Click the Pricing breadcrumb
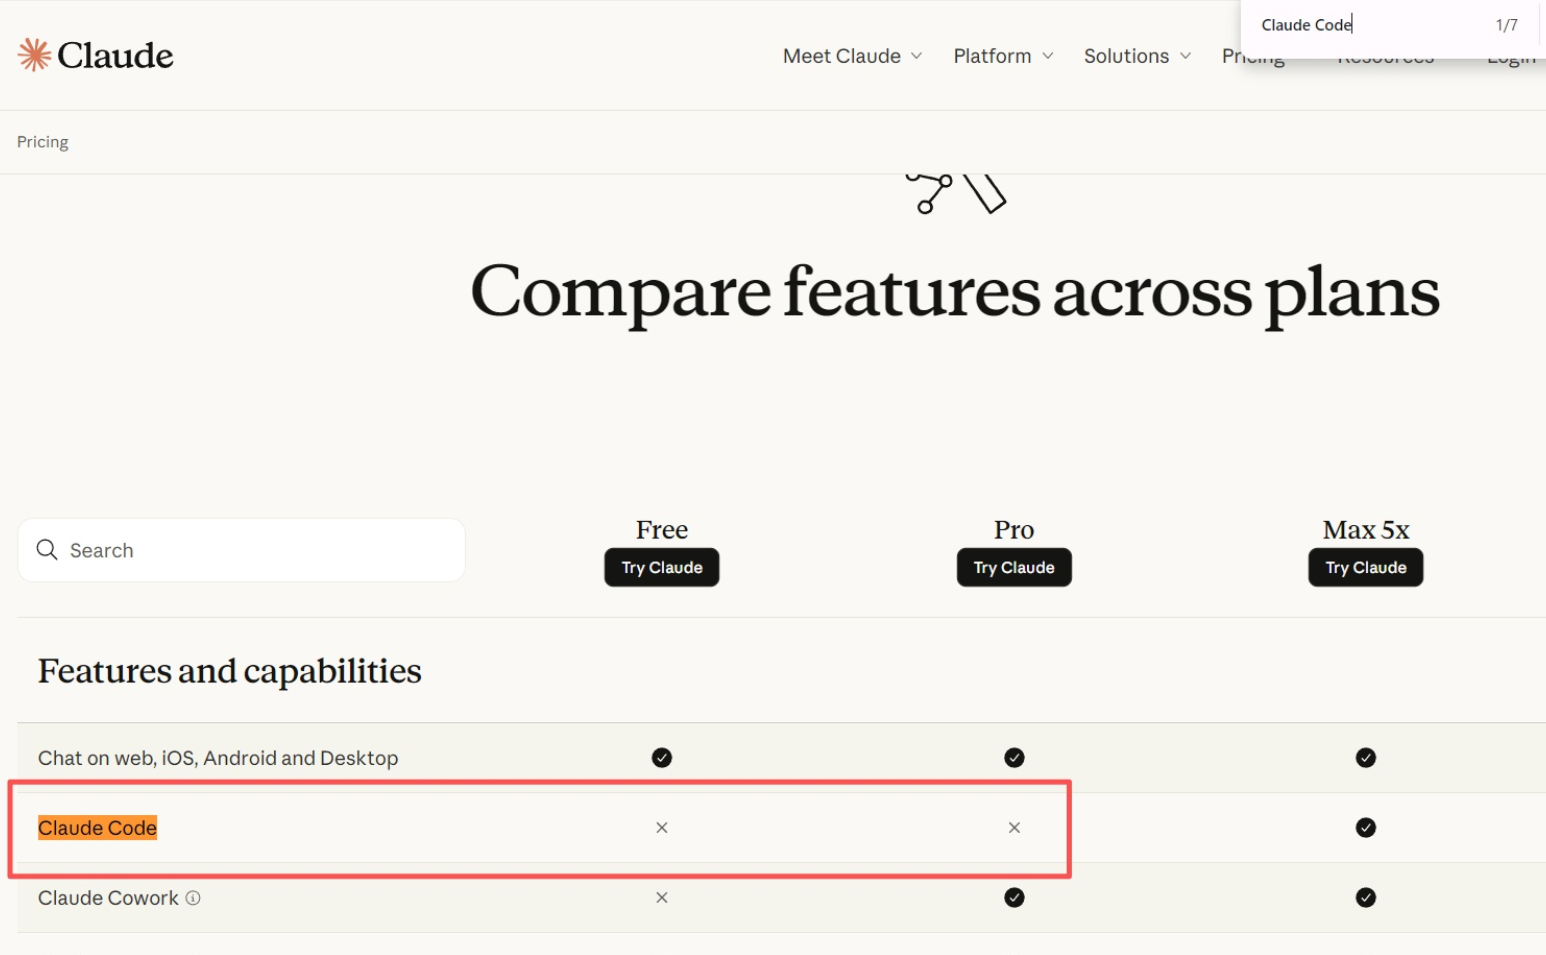Image resolution: width=1546 pixels, height=955 pixels. (x=43, y=142)
